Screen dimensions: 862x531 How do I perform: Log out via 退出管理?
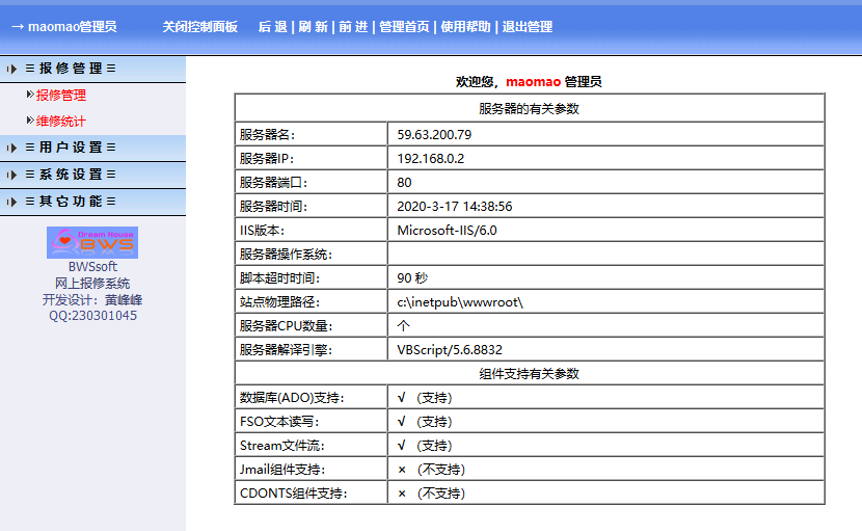click(527, 27)
